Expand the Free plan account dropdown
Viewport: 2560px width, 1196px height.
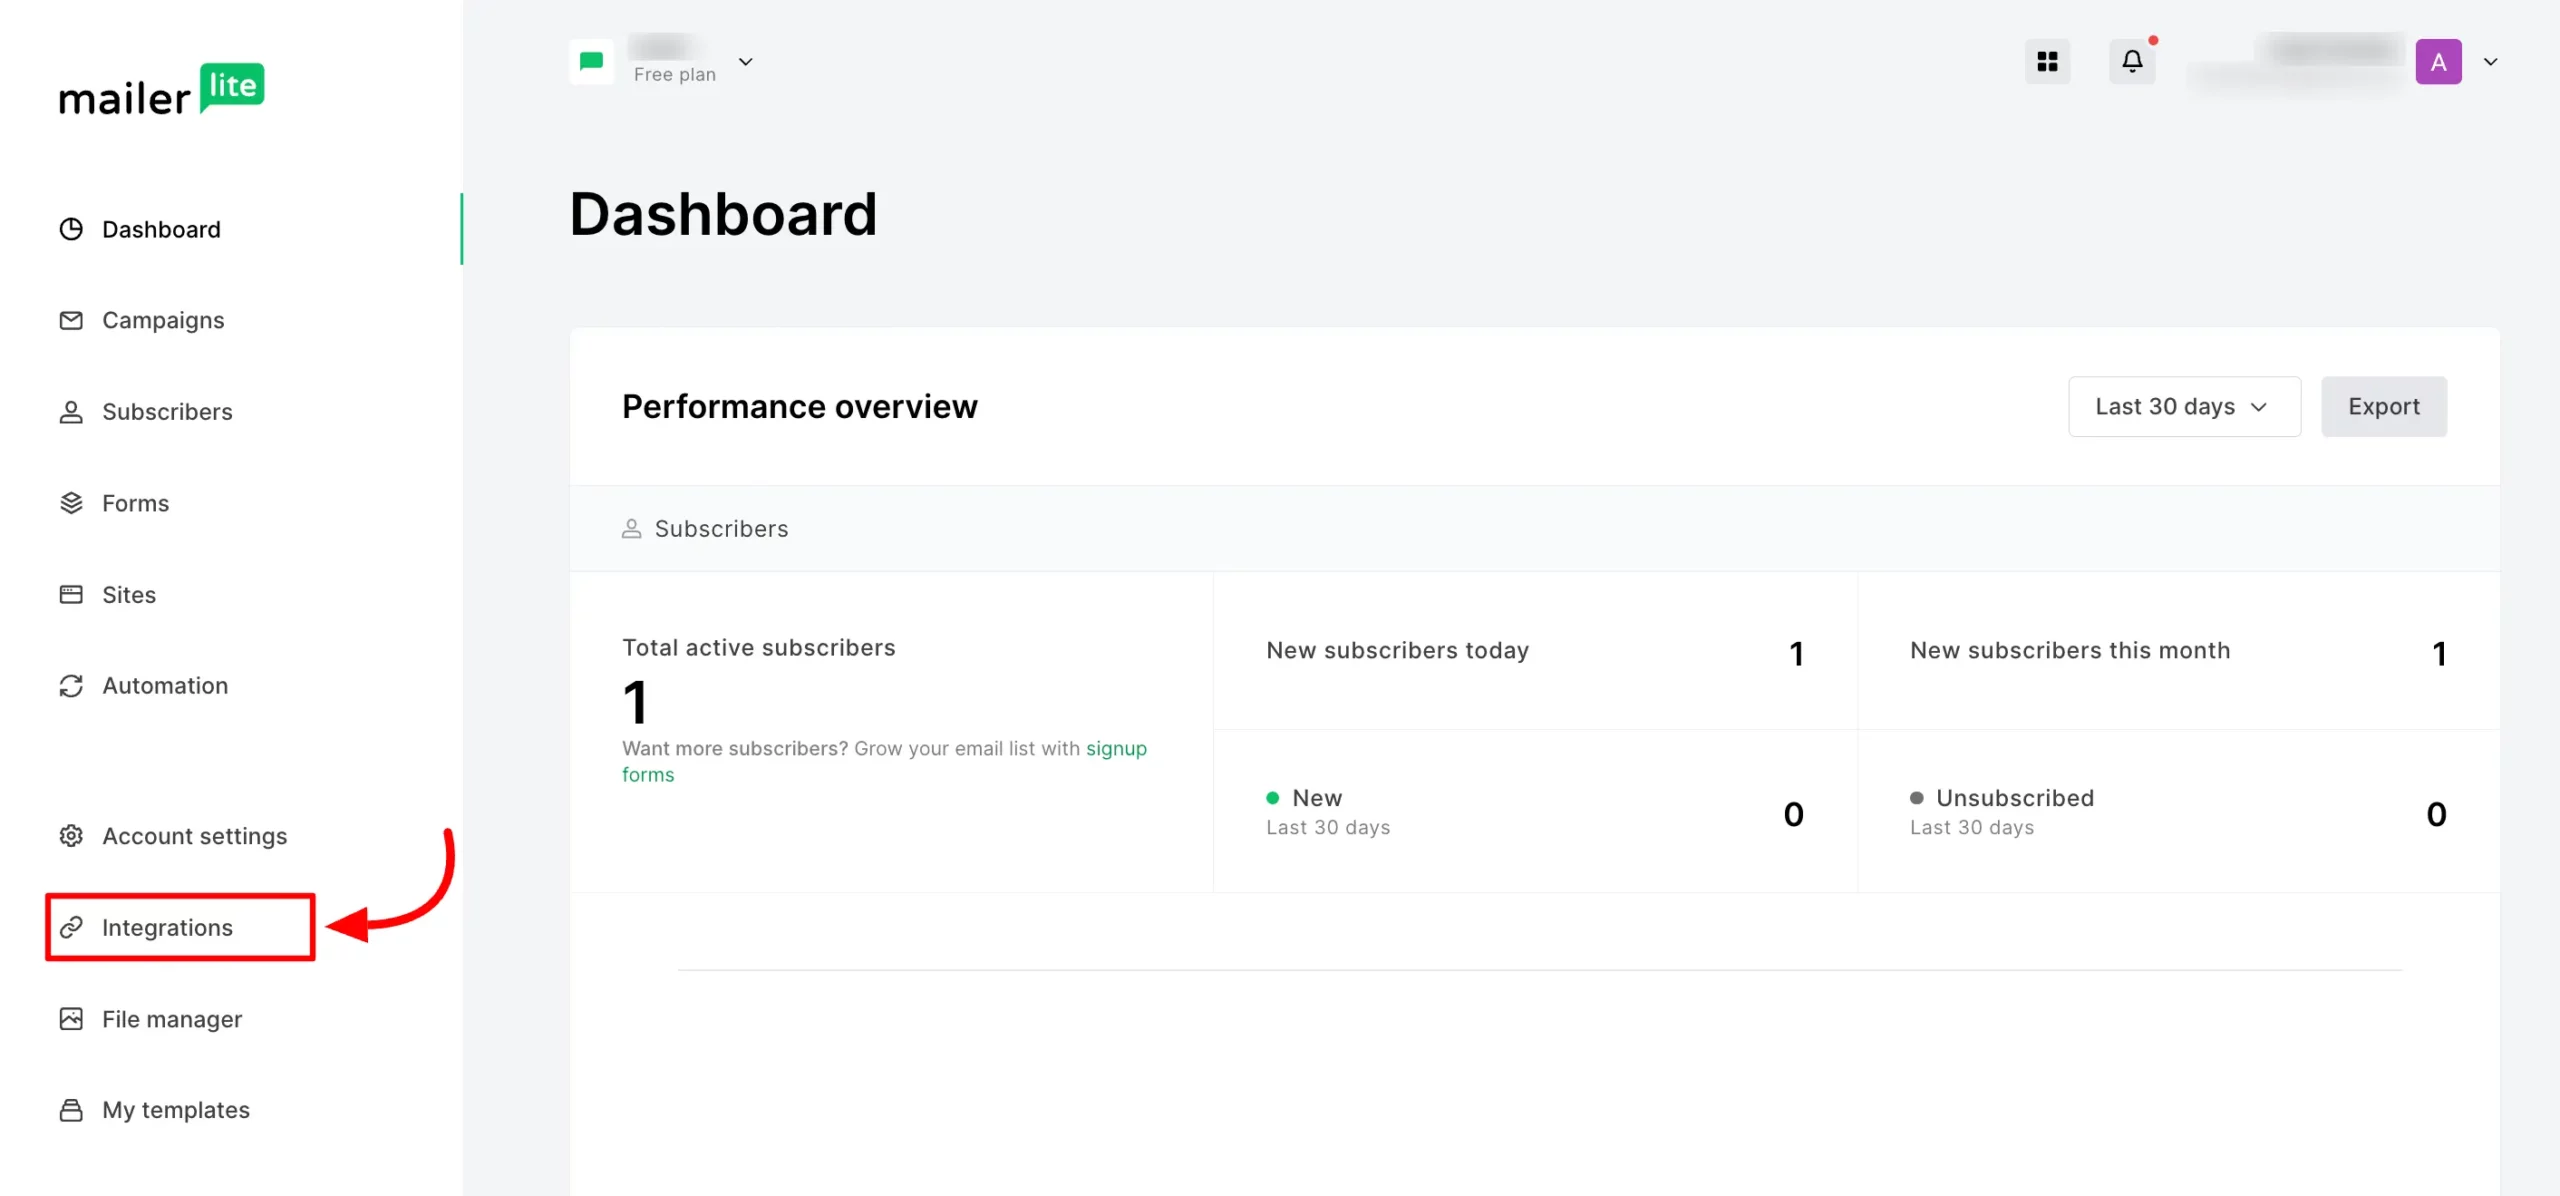745,62
